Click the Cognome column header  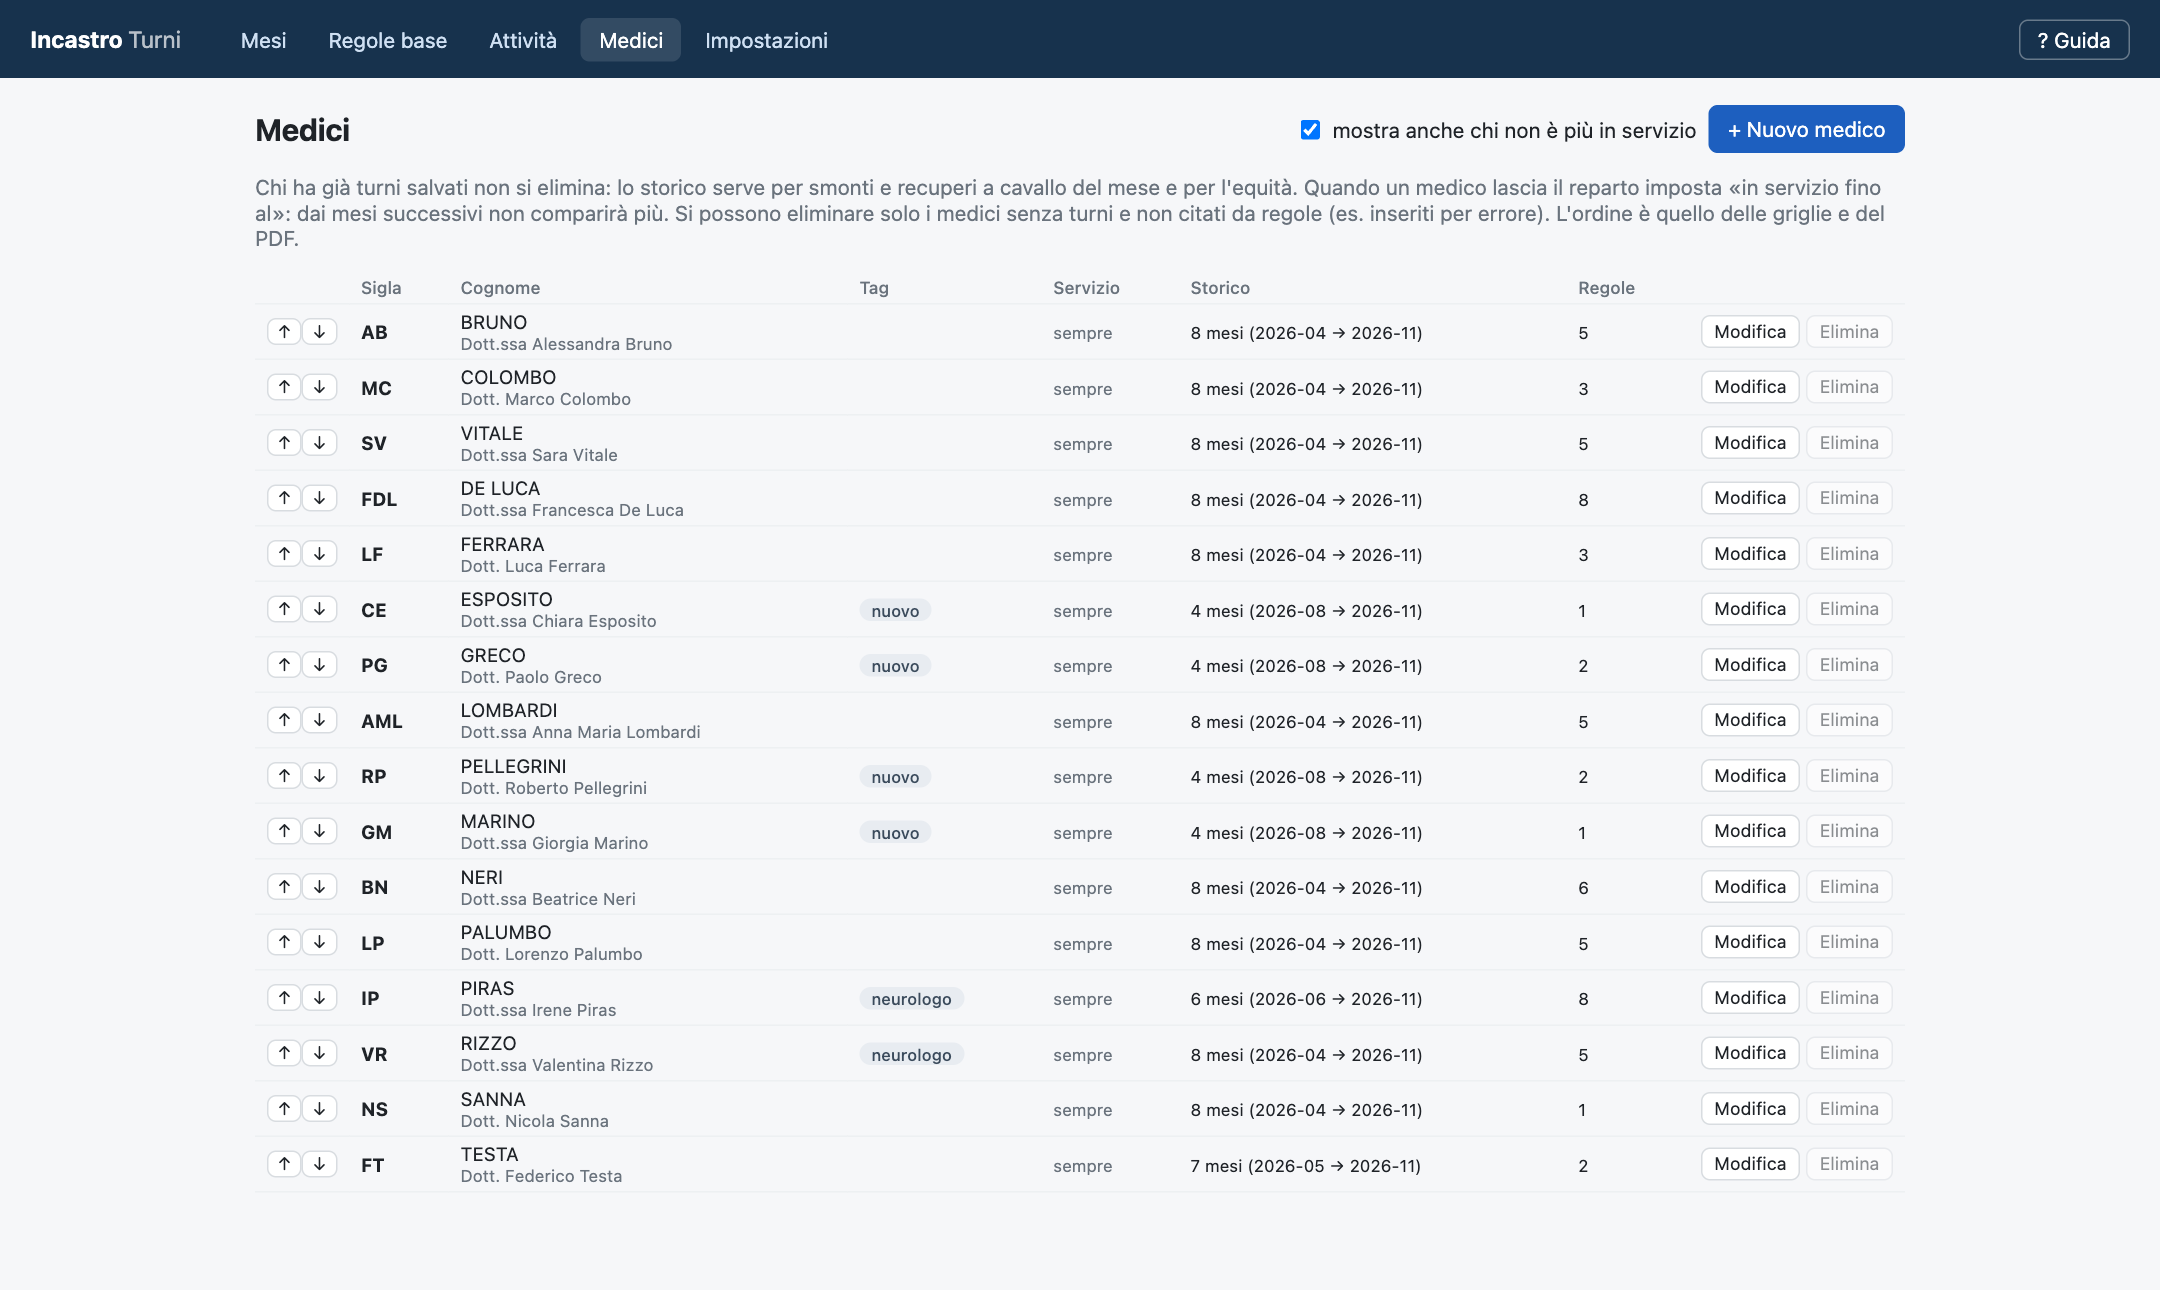point(500,288)
